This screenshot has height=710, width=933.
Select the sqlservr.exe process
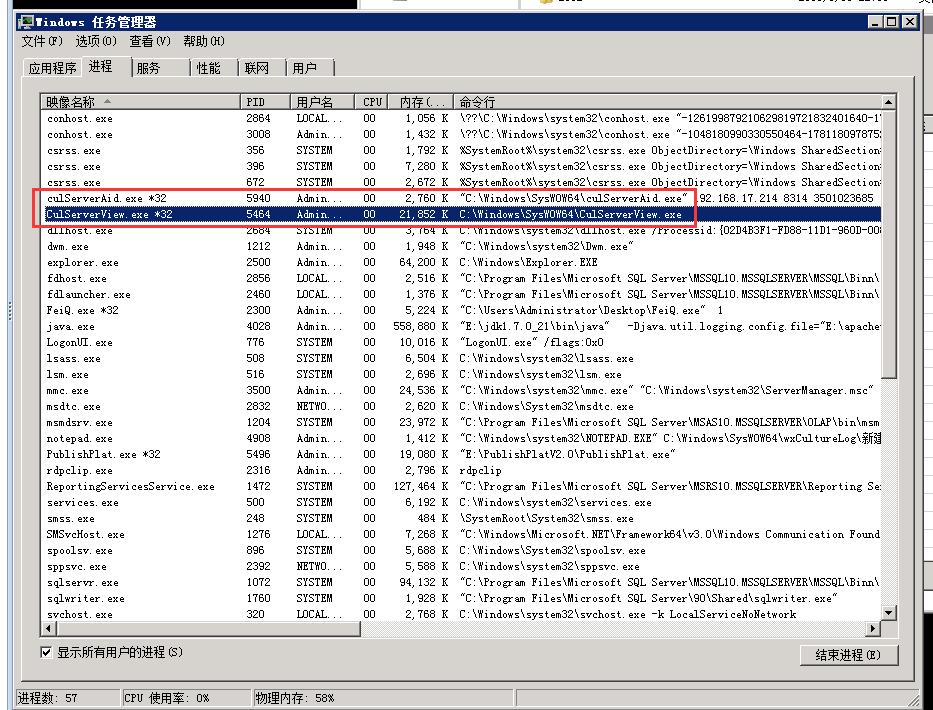pos(461,583)
